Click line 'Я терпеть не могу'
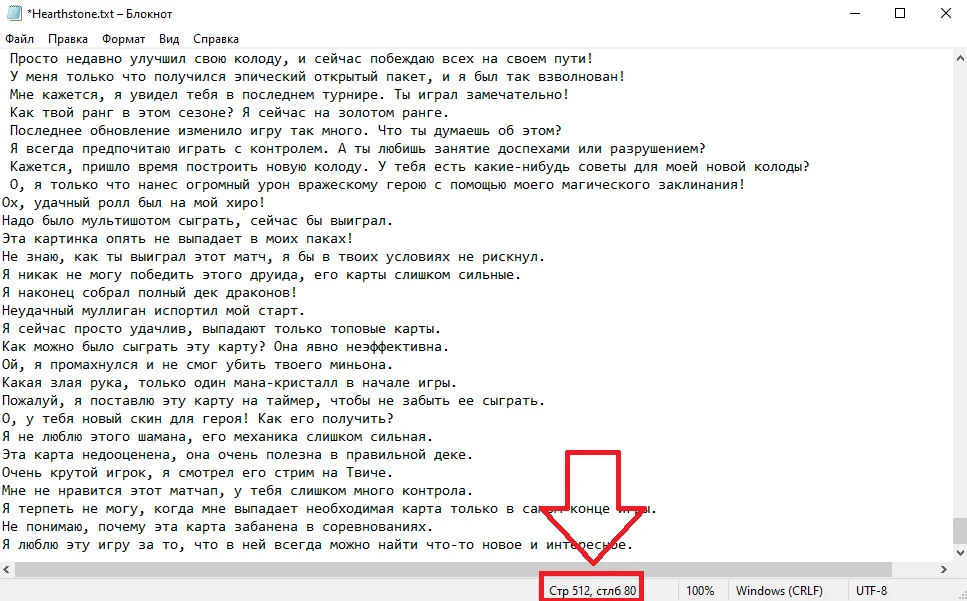 pos(329,509)
